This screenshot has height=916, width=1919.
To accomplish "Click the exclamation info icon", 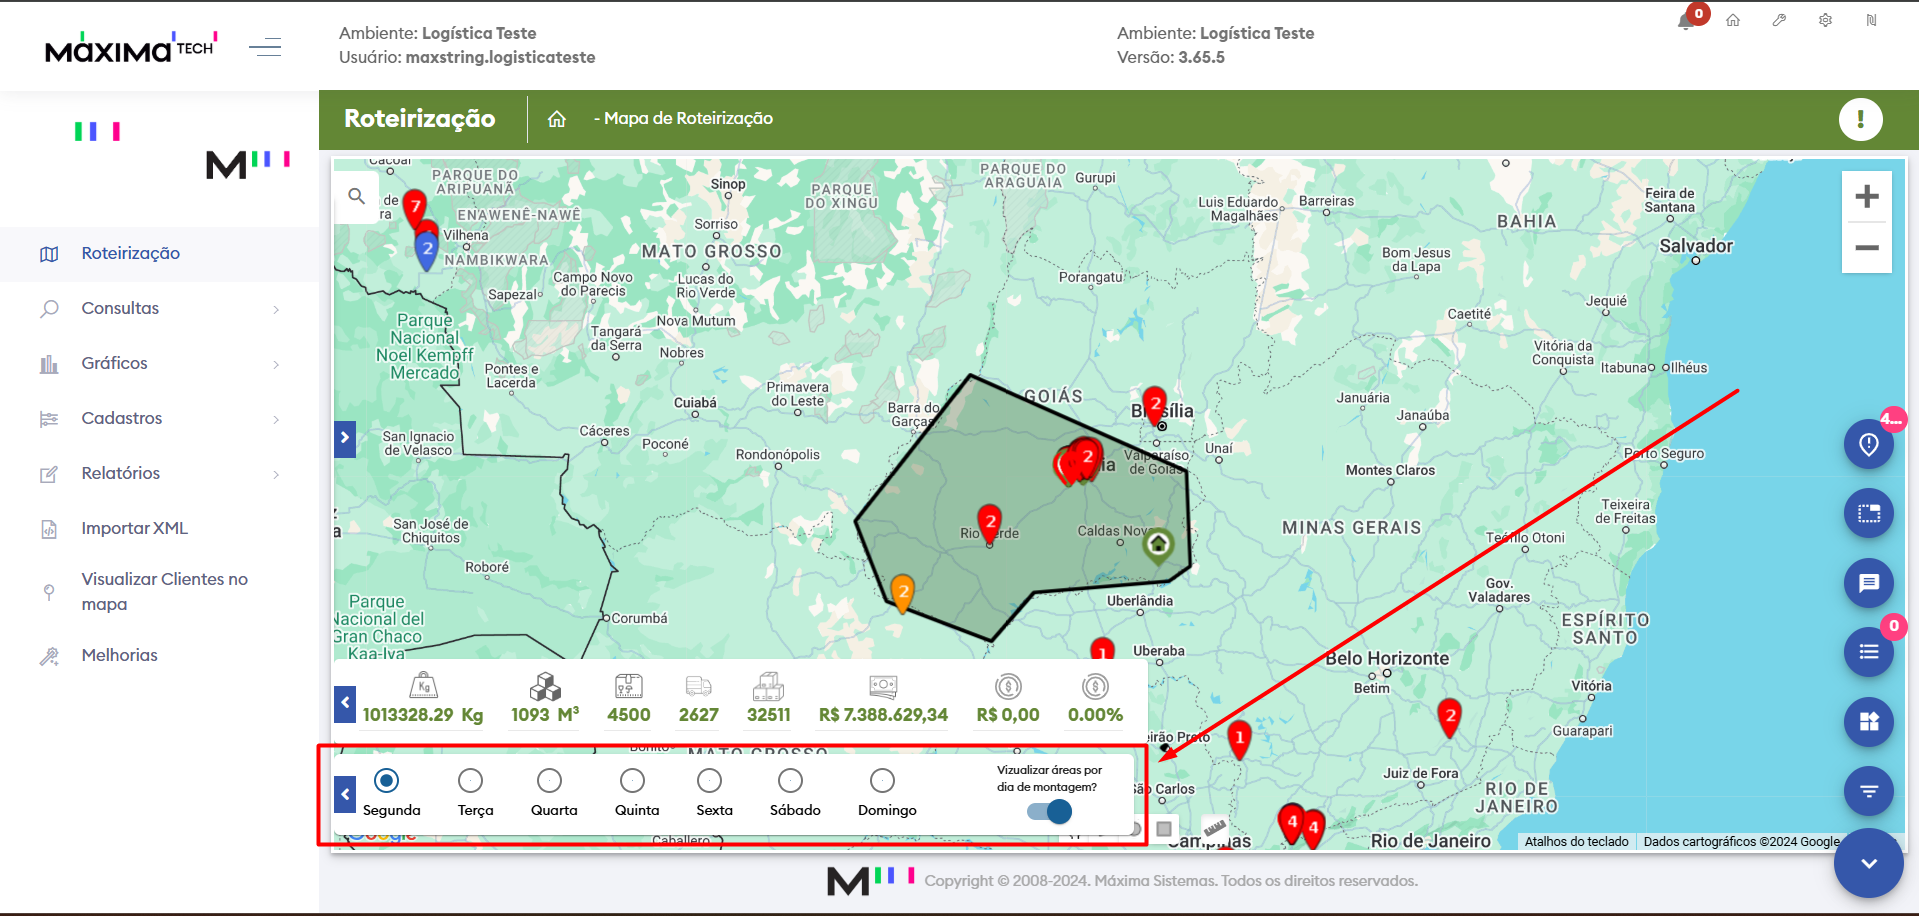I will (1860, 119).
